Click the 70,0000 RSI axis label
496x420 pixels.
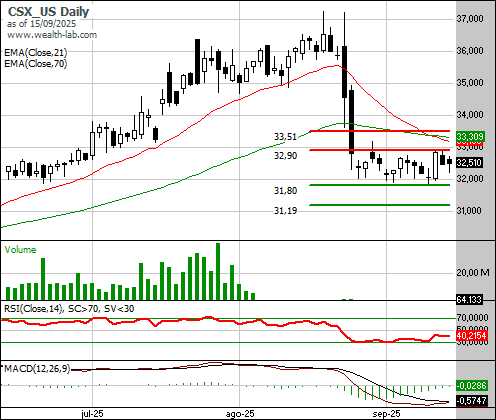[x=472, y=318]
